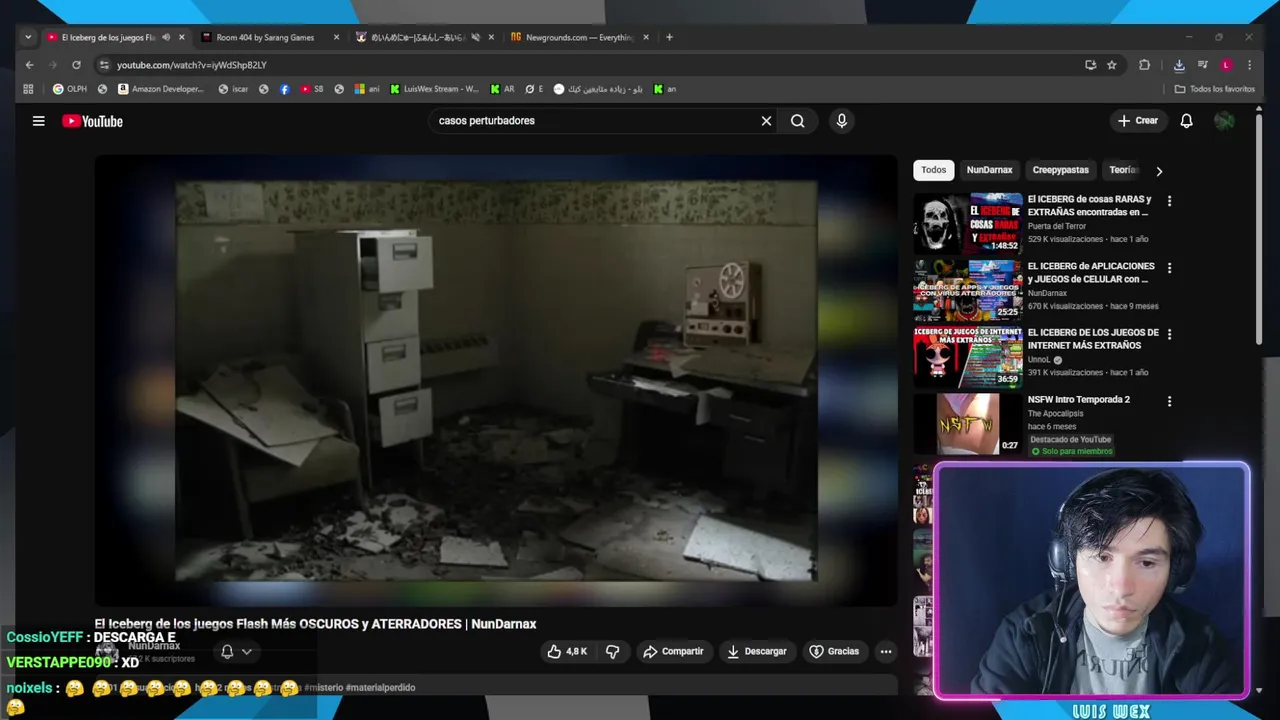1280x720 pixels.
Task: Click the video player frame
Action: tap(496, 380)
